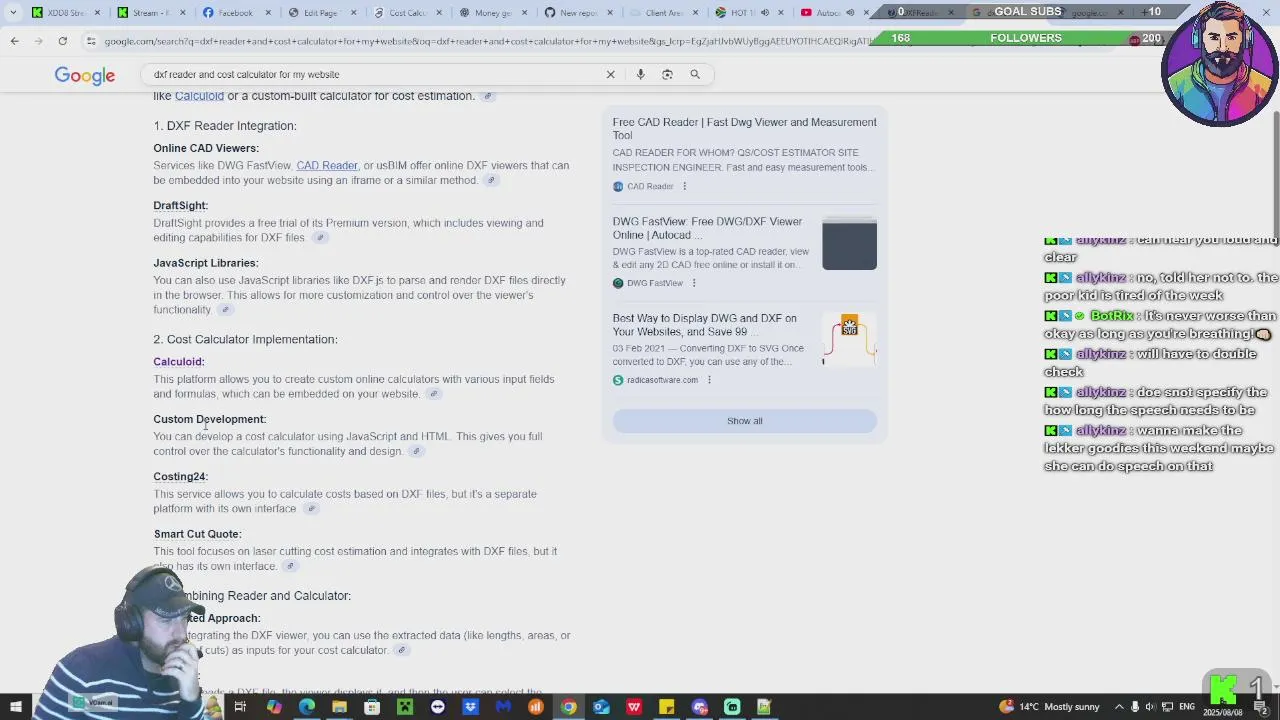1280x720 pixels.
Task: Switch to the Money ge tab
Action: click(x=492, y=13)
